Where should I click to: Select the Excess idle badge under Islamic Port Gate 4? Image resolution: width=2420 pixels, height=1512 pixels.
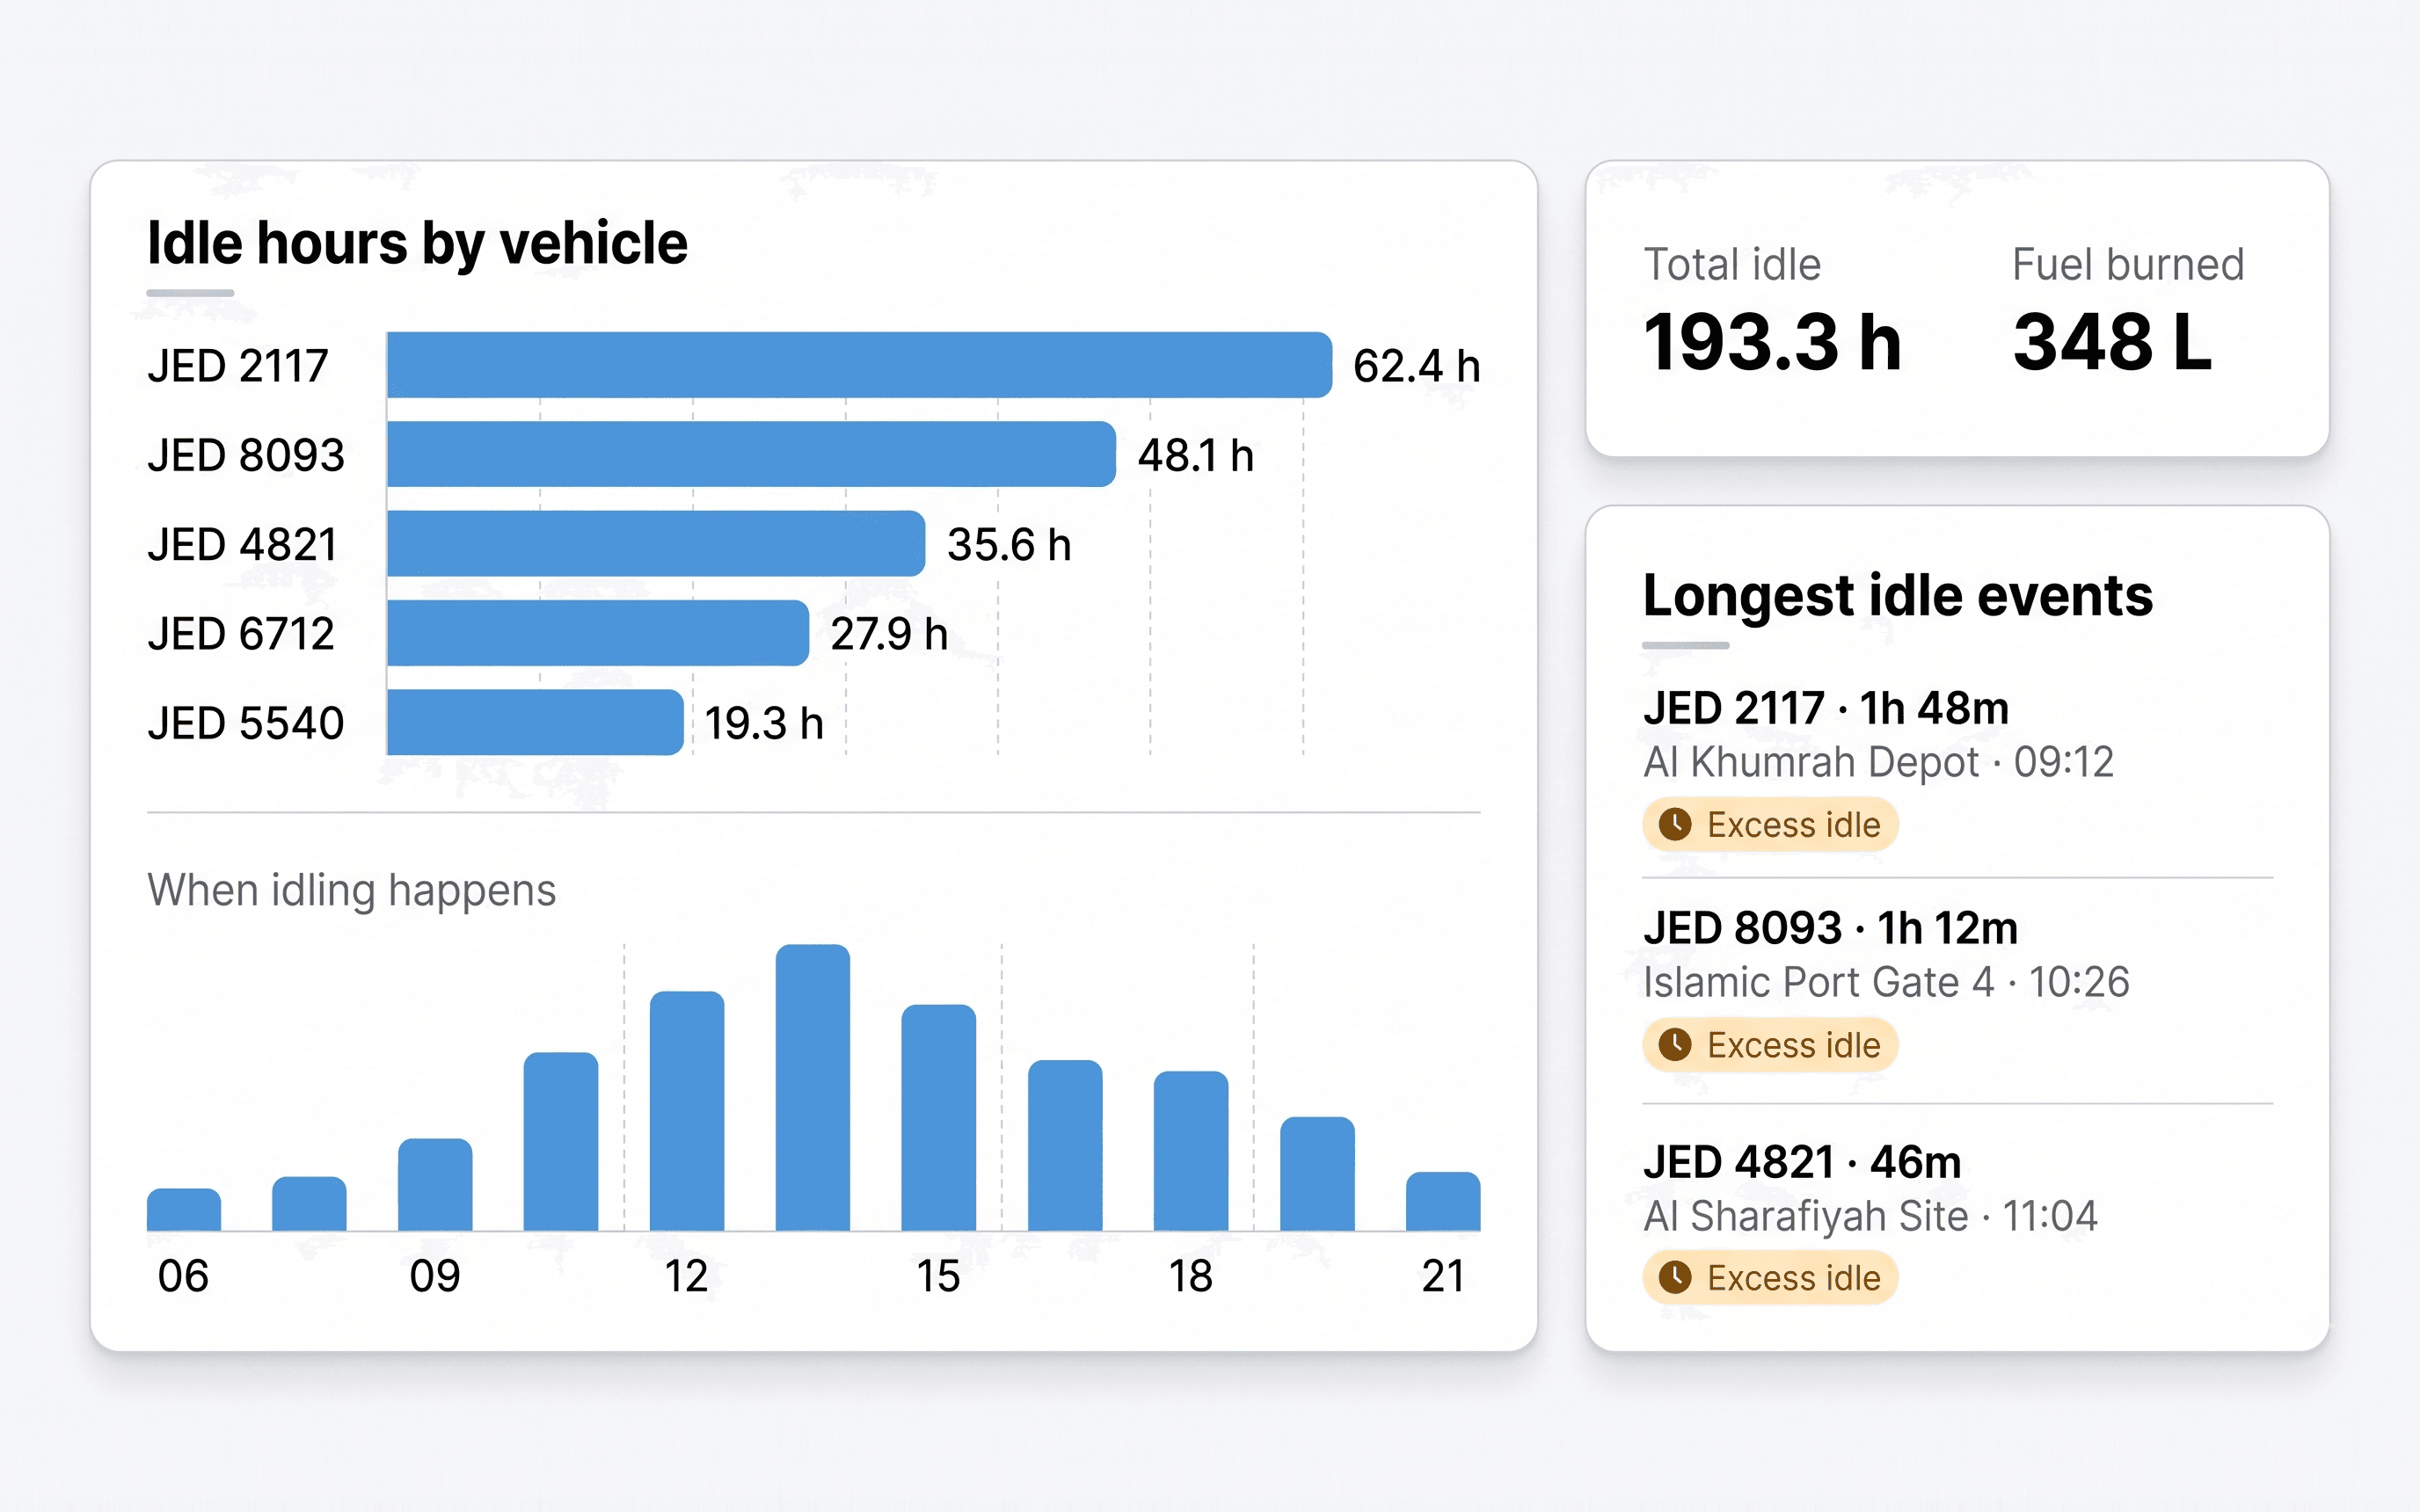pyautogui.click(x=1770, y=1045)
